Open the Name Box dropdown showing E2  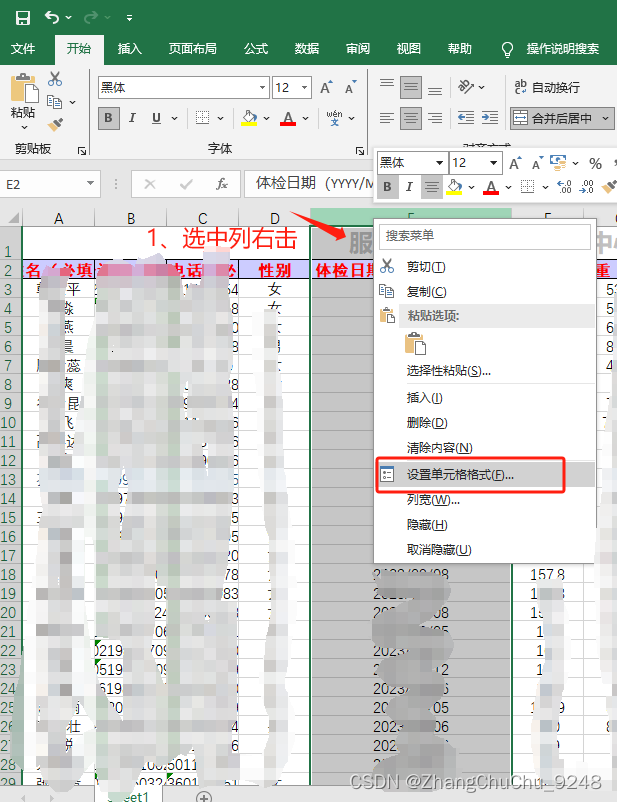[91, 184]
